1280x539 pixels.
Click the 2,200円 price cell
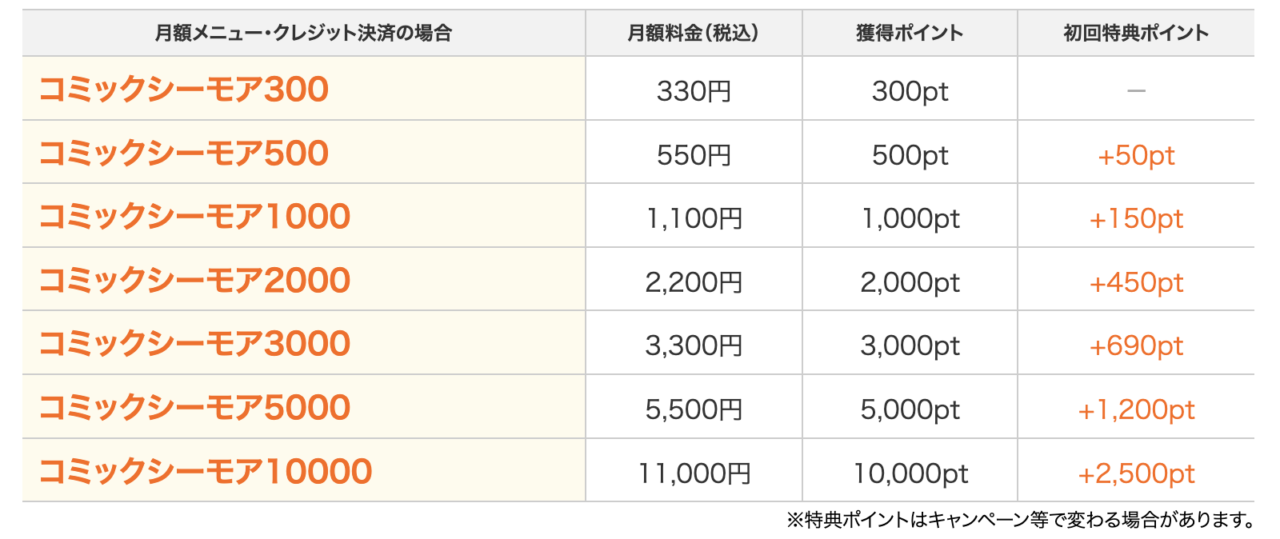coord(694,283)
